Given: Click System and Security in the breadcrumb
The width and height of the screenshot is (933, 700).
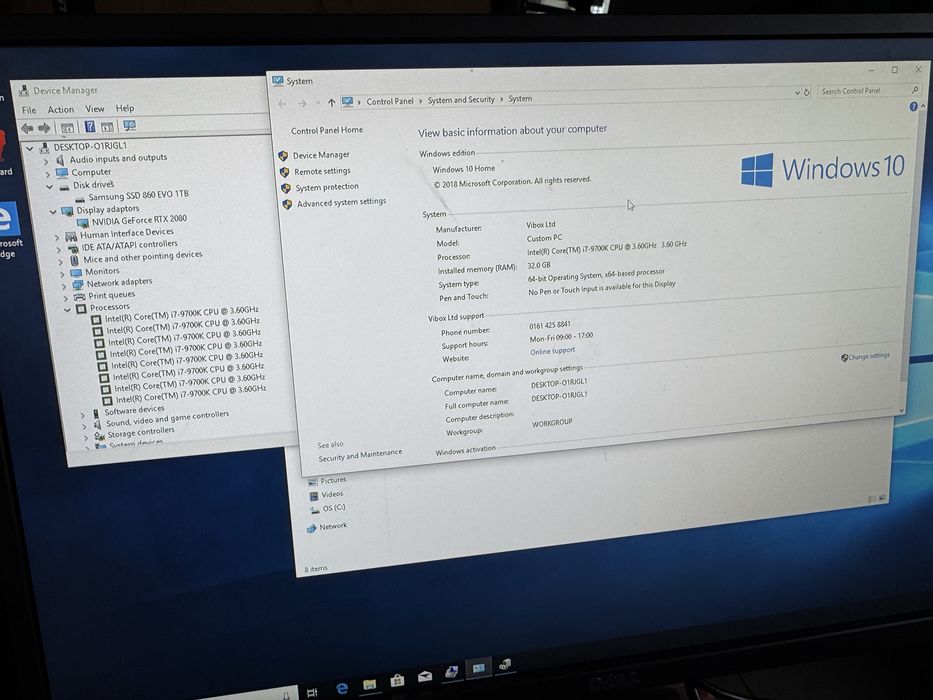Looking at the screenshot, I should tap(461, 100).
